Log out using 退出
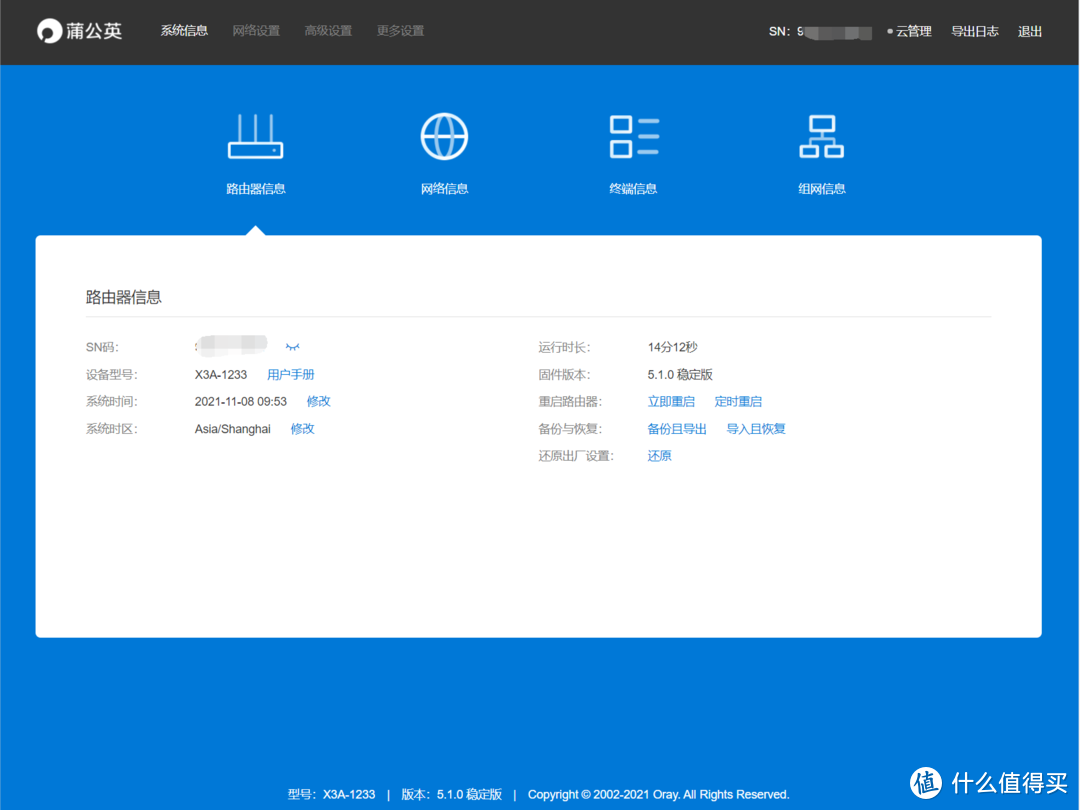1080x810 pixels. coord(1030,31)
